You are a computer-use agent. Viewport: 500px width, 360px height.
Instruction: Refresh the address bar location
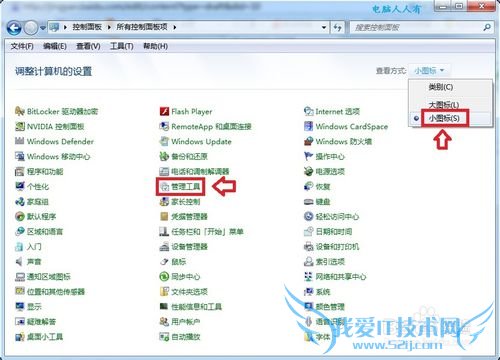[338, 27]
